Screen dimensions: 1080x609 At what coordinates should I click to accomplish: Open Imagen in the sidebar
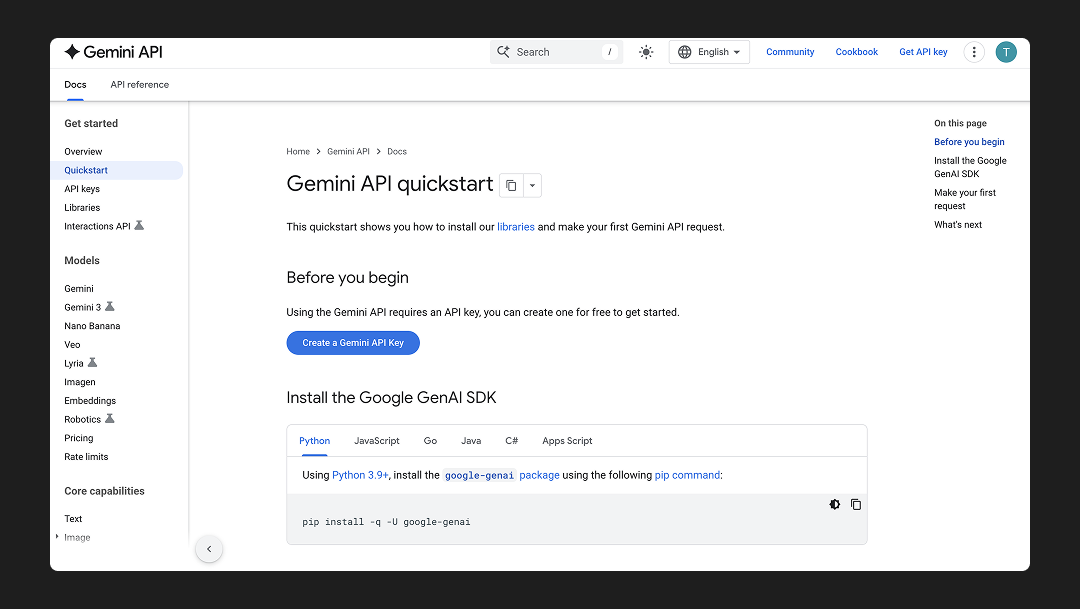point(80,382)
